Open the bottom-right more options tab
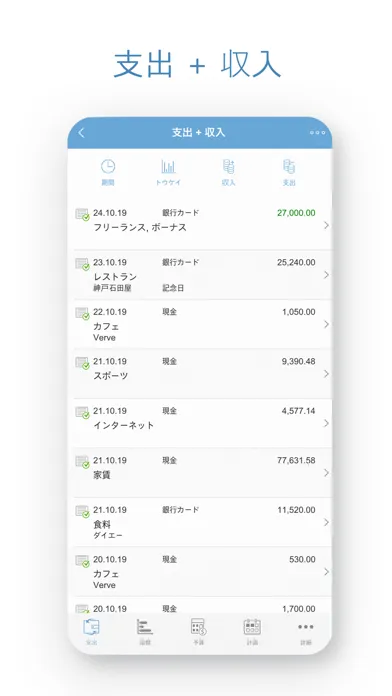 305,631
